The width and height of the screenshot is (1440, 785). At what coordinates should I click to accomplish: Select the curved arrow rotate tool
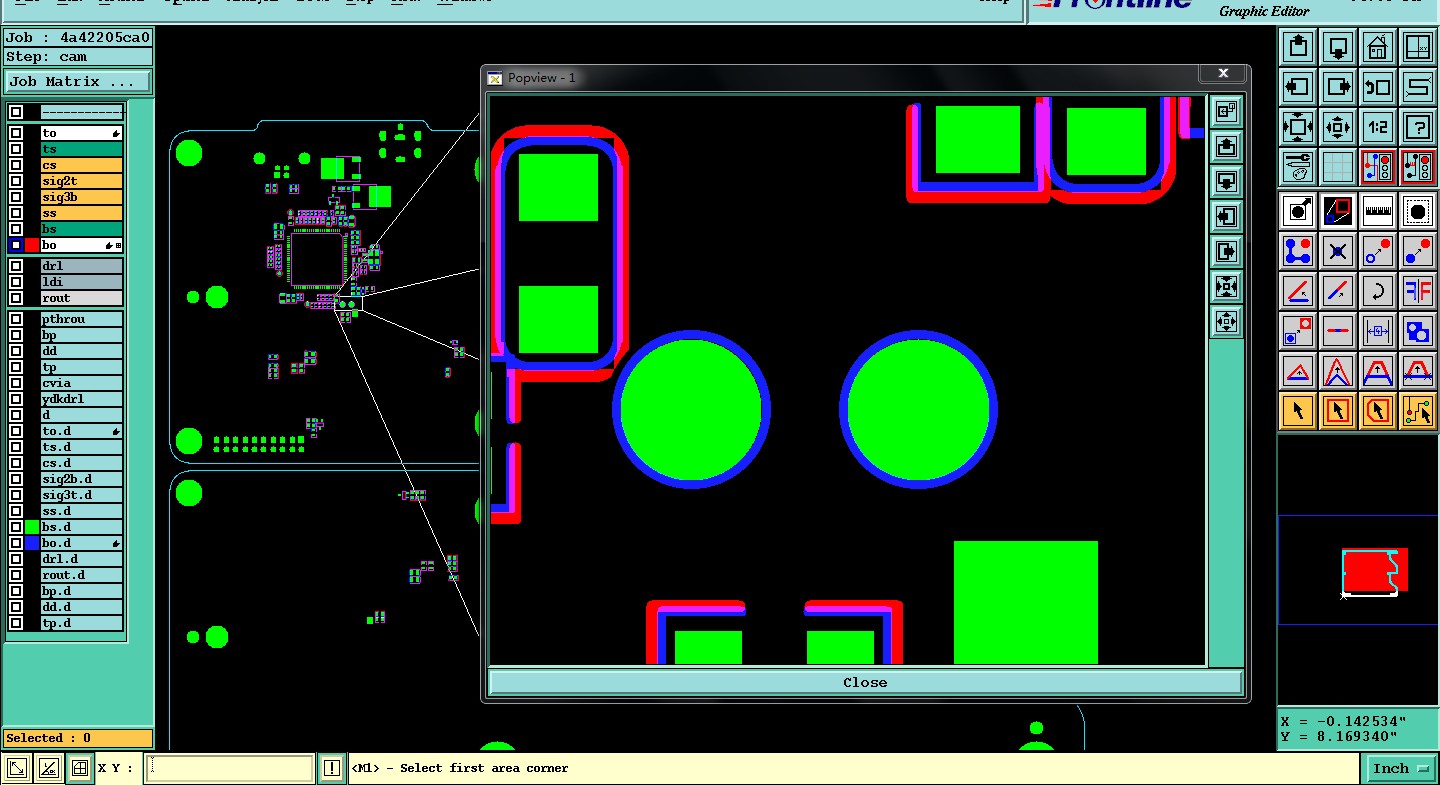(x=1378, y=291)
